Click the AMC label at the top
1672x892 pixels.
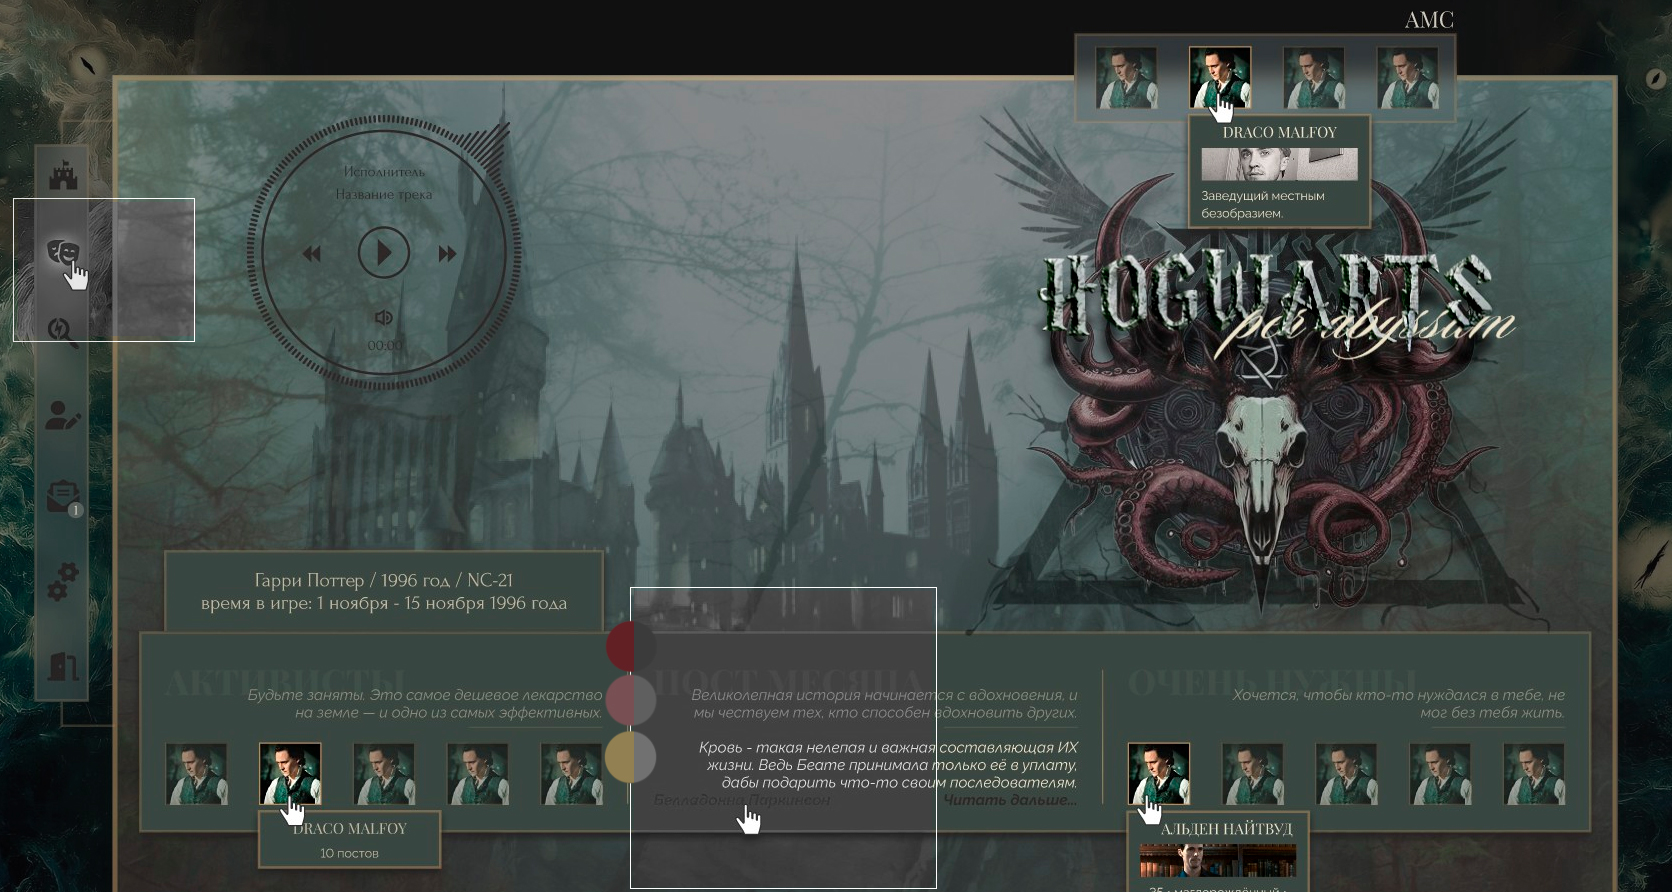[x=1428, y=20]
